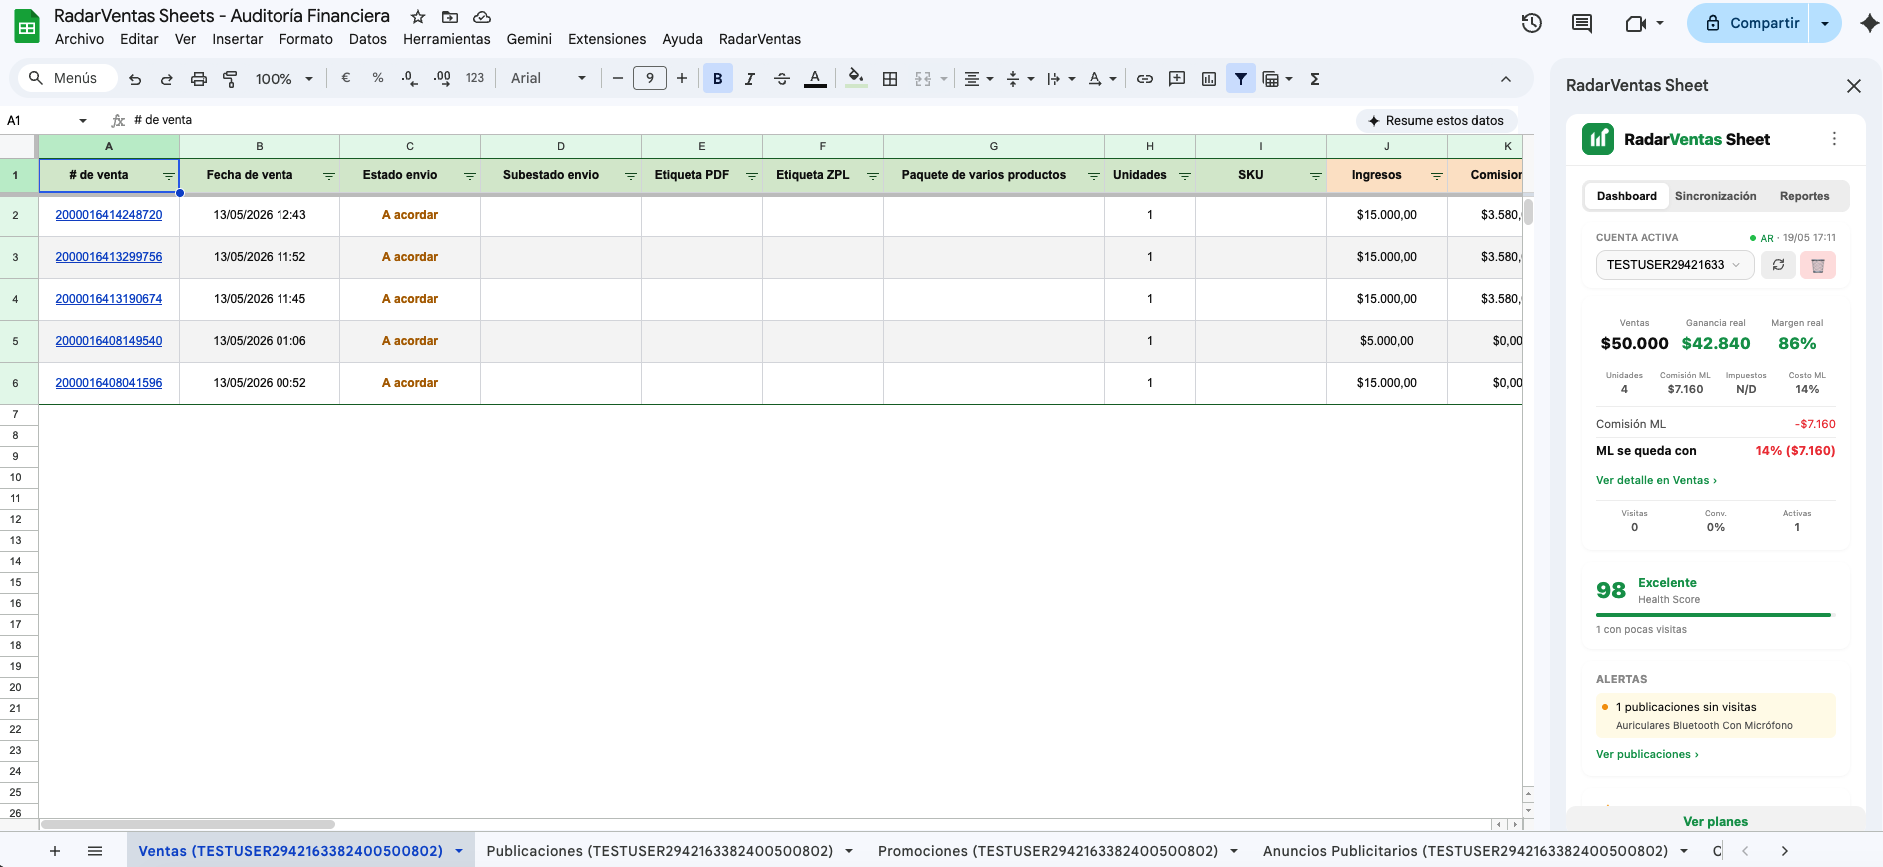
Task: Click the Functions sigma icon
Action: [x=1315, y=78]
